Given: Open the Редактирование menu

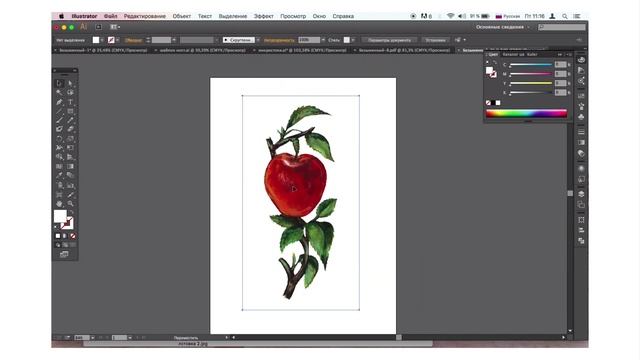Looking at the screenshot, I should [145, 16].
